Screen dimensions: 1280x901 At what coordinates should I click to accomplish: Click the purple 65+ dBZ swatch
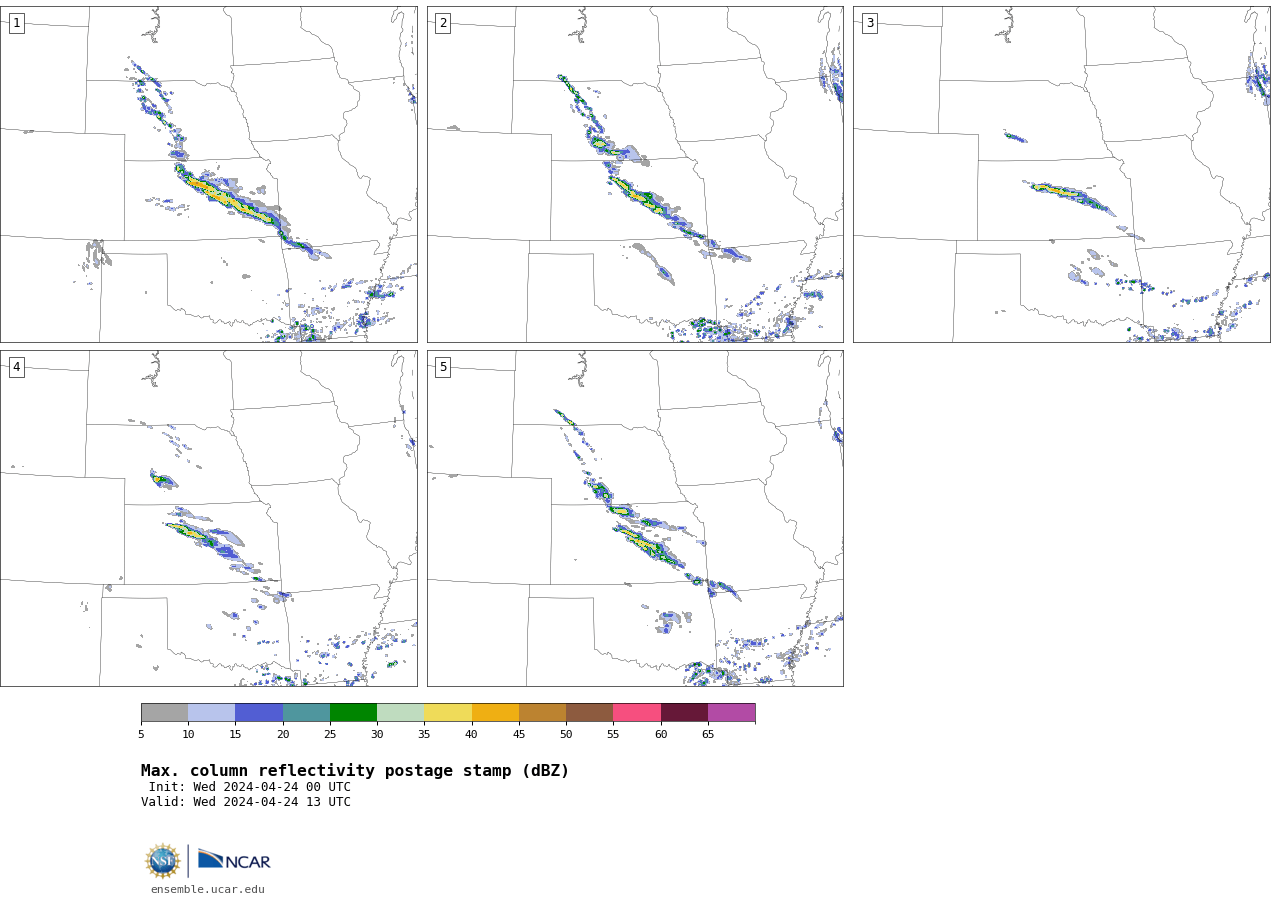[731, 712]
